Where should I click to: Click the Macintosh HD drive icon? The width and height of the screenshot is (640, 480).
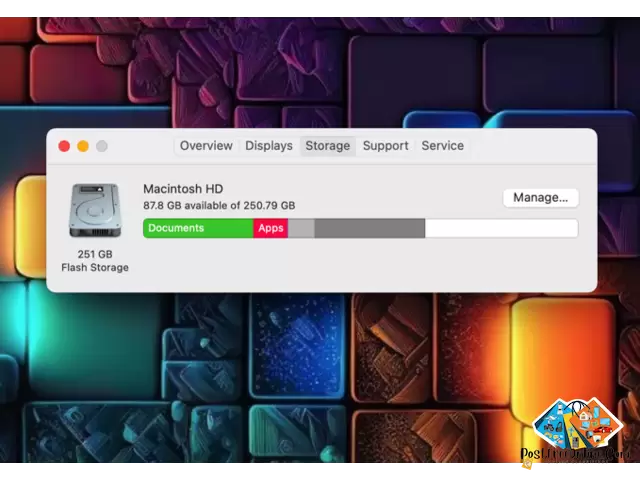tap(95, 211)
